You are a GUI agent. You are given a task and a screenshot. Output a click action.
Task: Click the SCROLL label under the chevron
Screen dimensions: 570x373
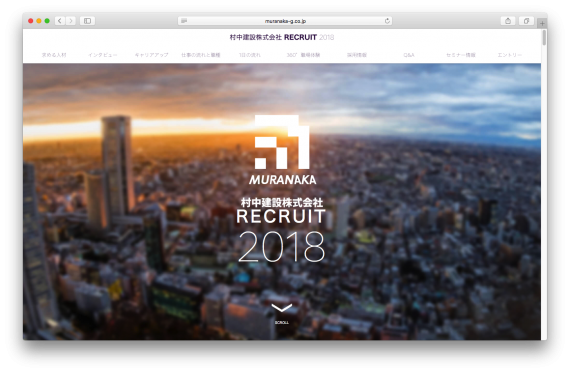[x=282, y=322]
